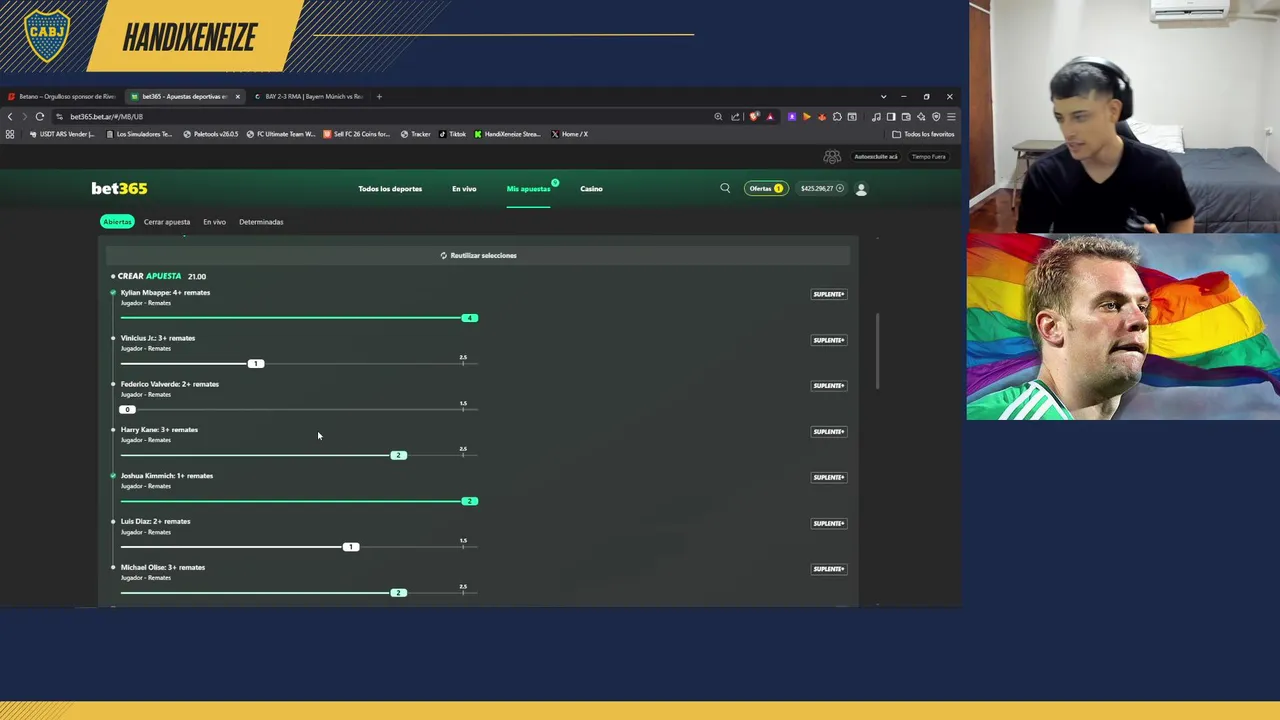Click SUPLENTE+ for Harry Kane
The height and width of the screenshot is (720, 1280).
829,432
